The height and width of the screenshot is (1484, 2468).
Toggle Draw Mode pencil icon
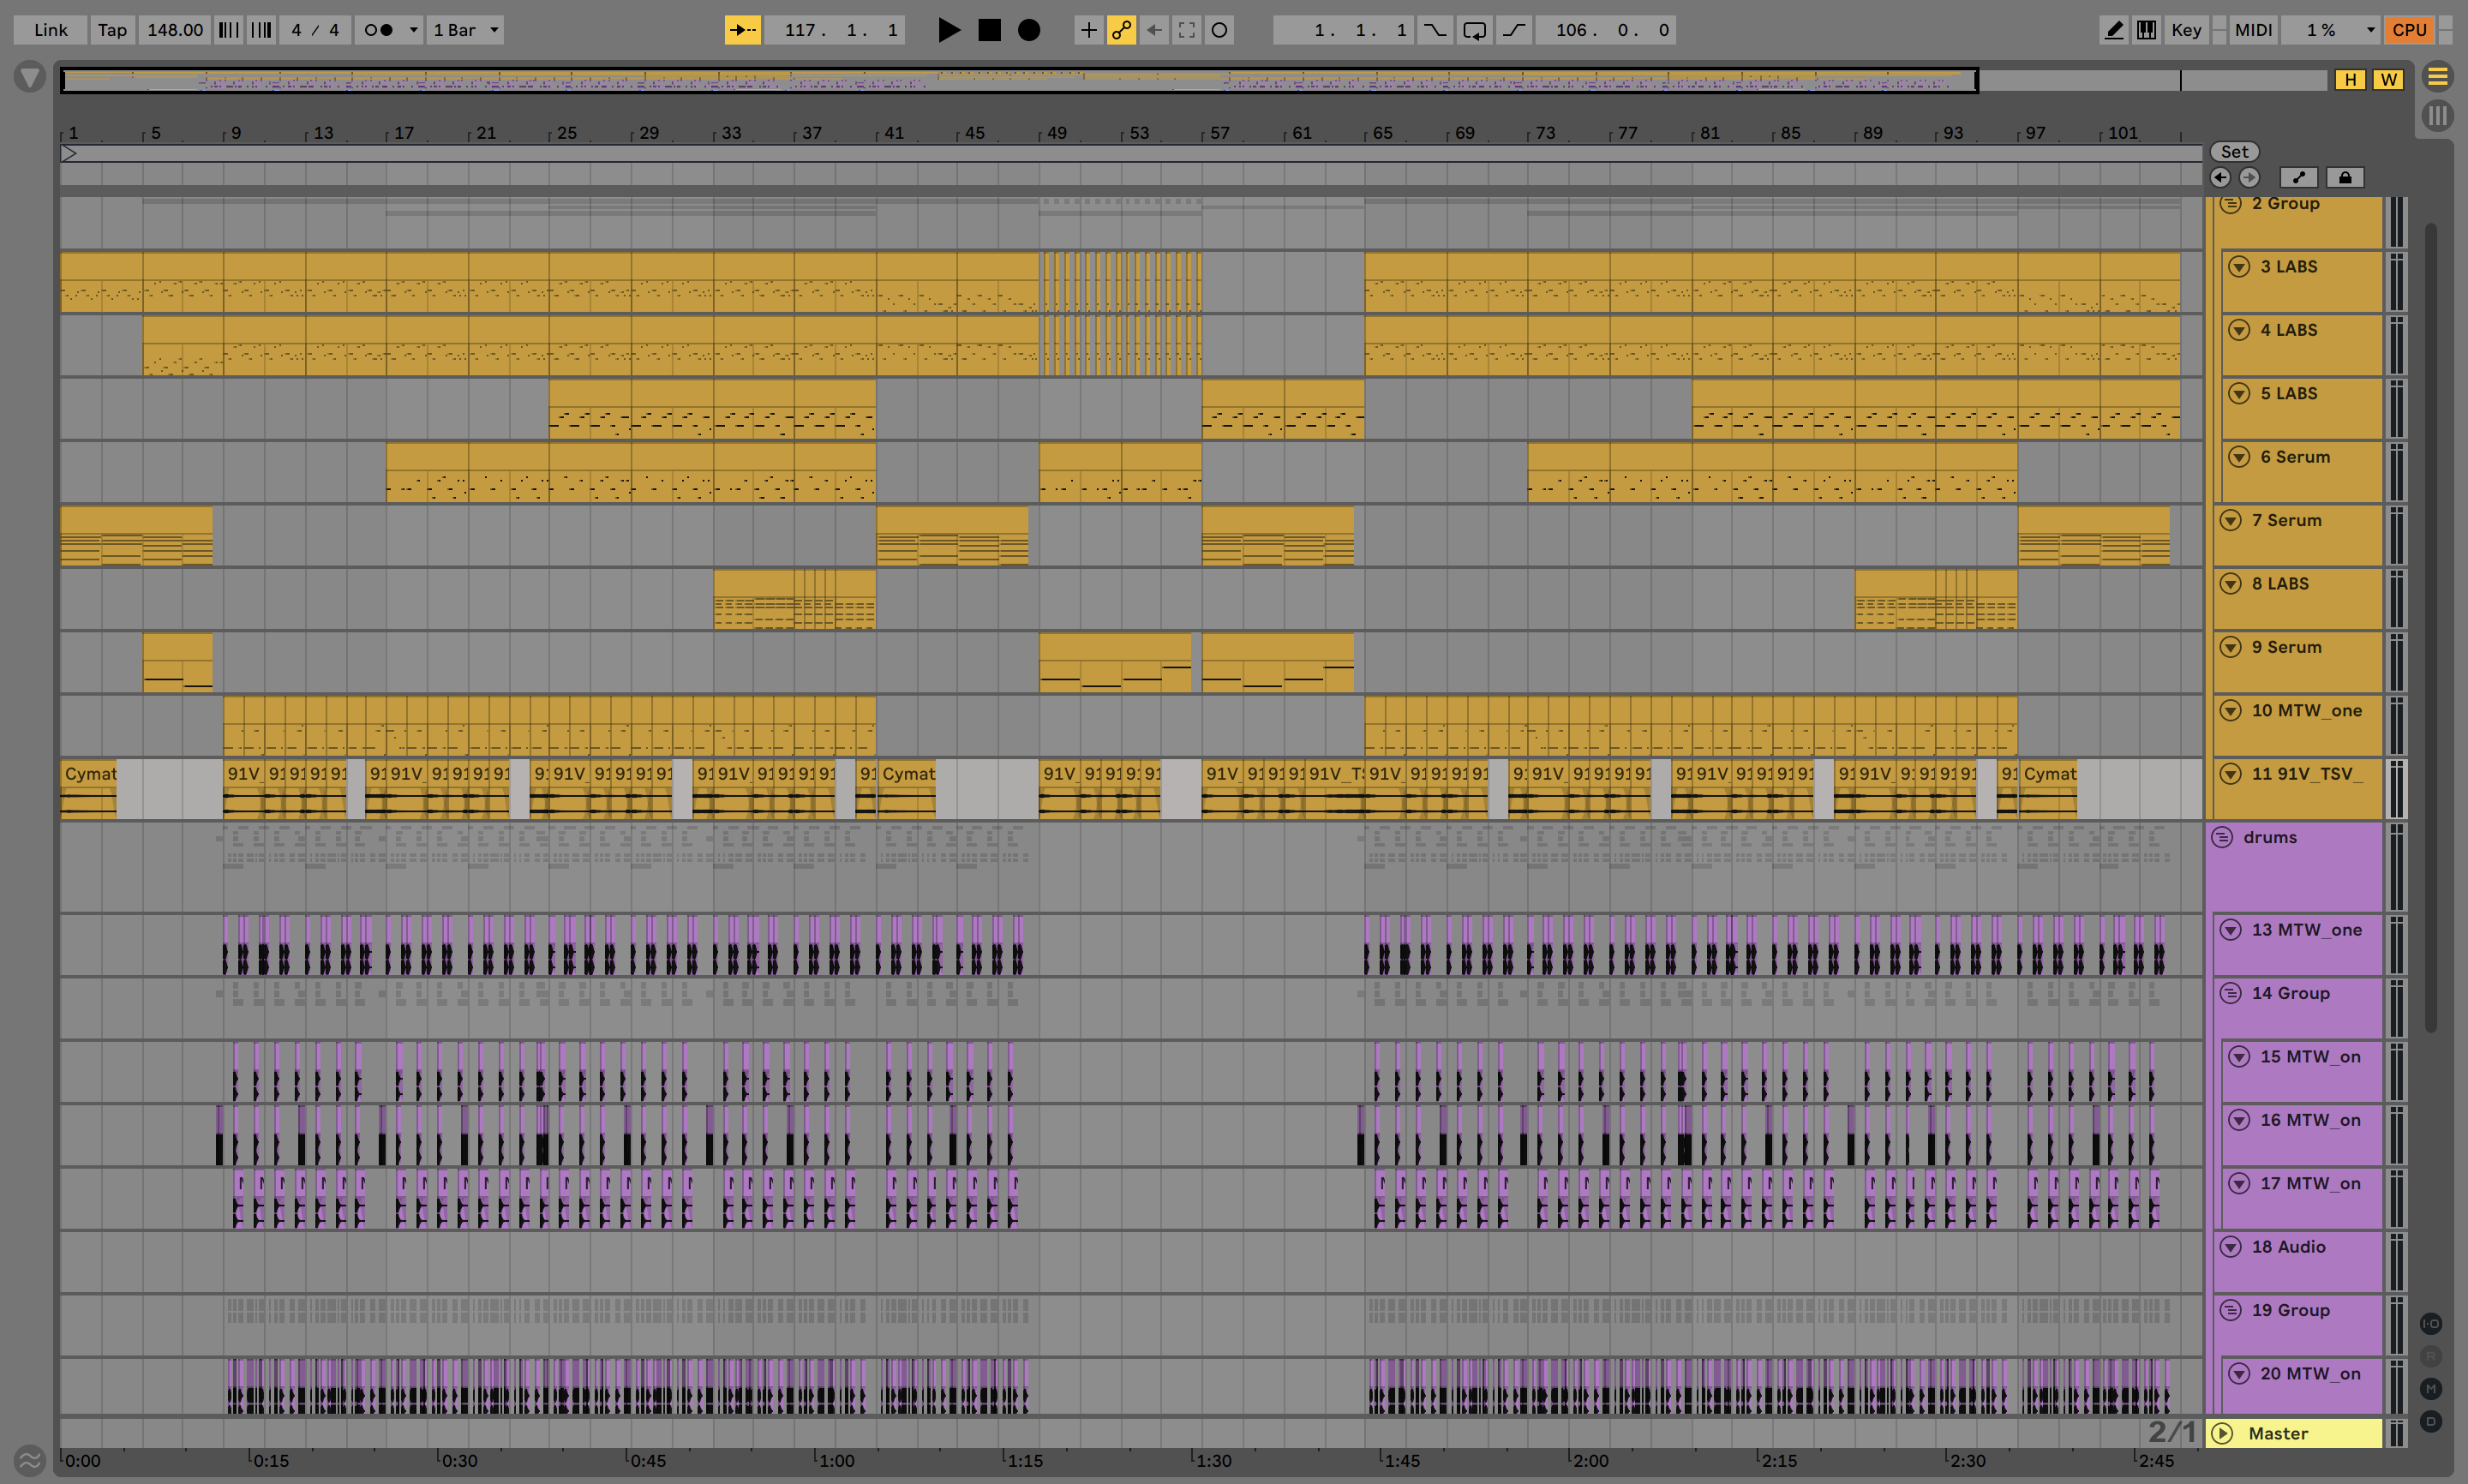click(2113, 30)
